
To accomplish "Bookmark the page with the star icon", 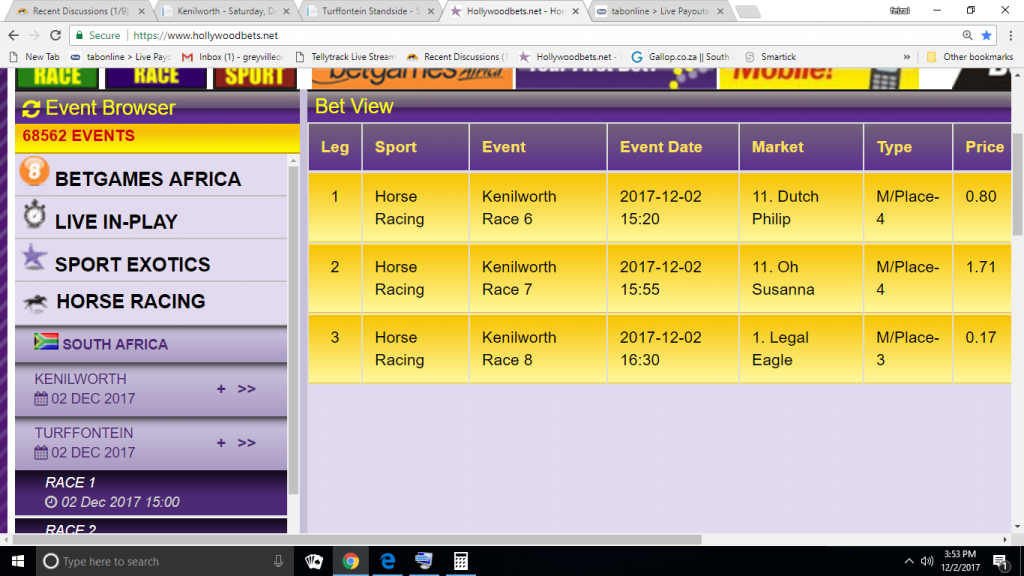I will click(x=986, y=35).
